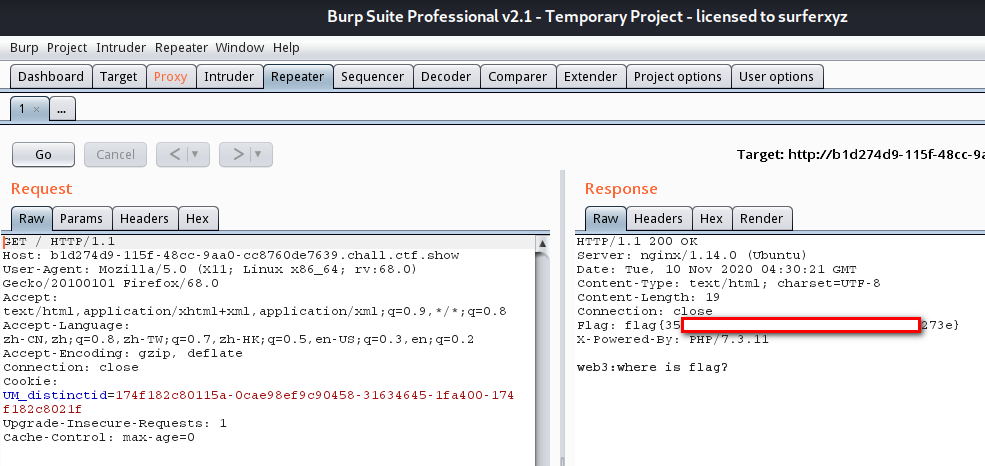Open the User options tab

click(776, 77)
